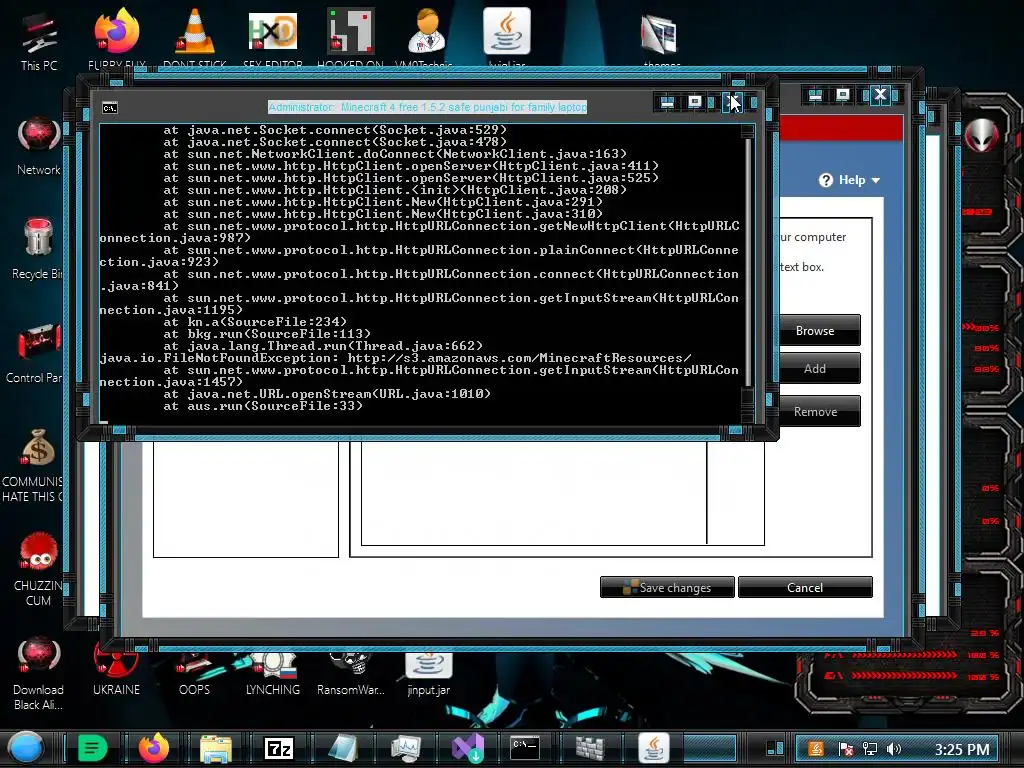Open the green chat app on taskbar
Viewport: 1024px width, 768px height.
pos(92,748)
